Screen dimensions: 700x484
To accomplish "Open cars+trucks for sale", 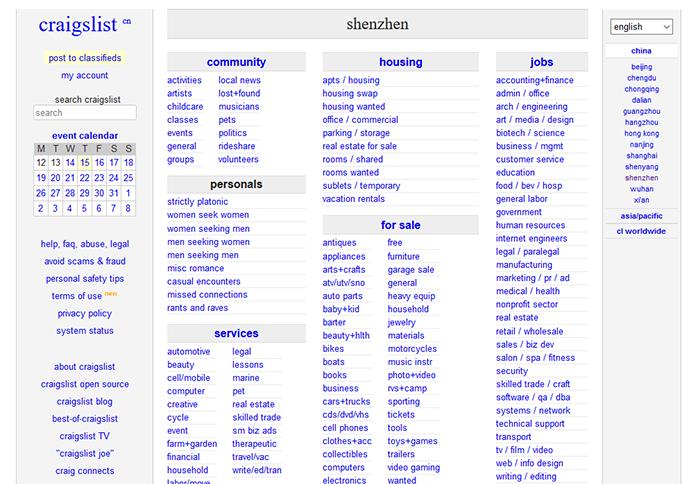I will pyautogui.click(x=346, y=401).
